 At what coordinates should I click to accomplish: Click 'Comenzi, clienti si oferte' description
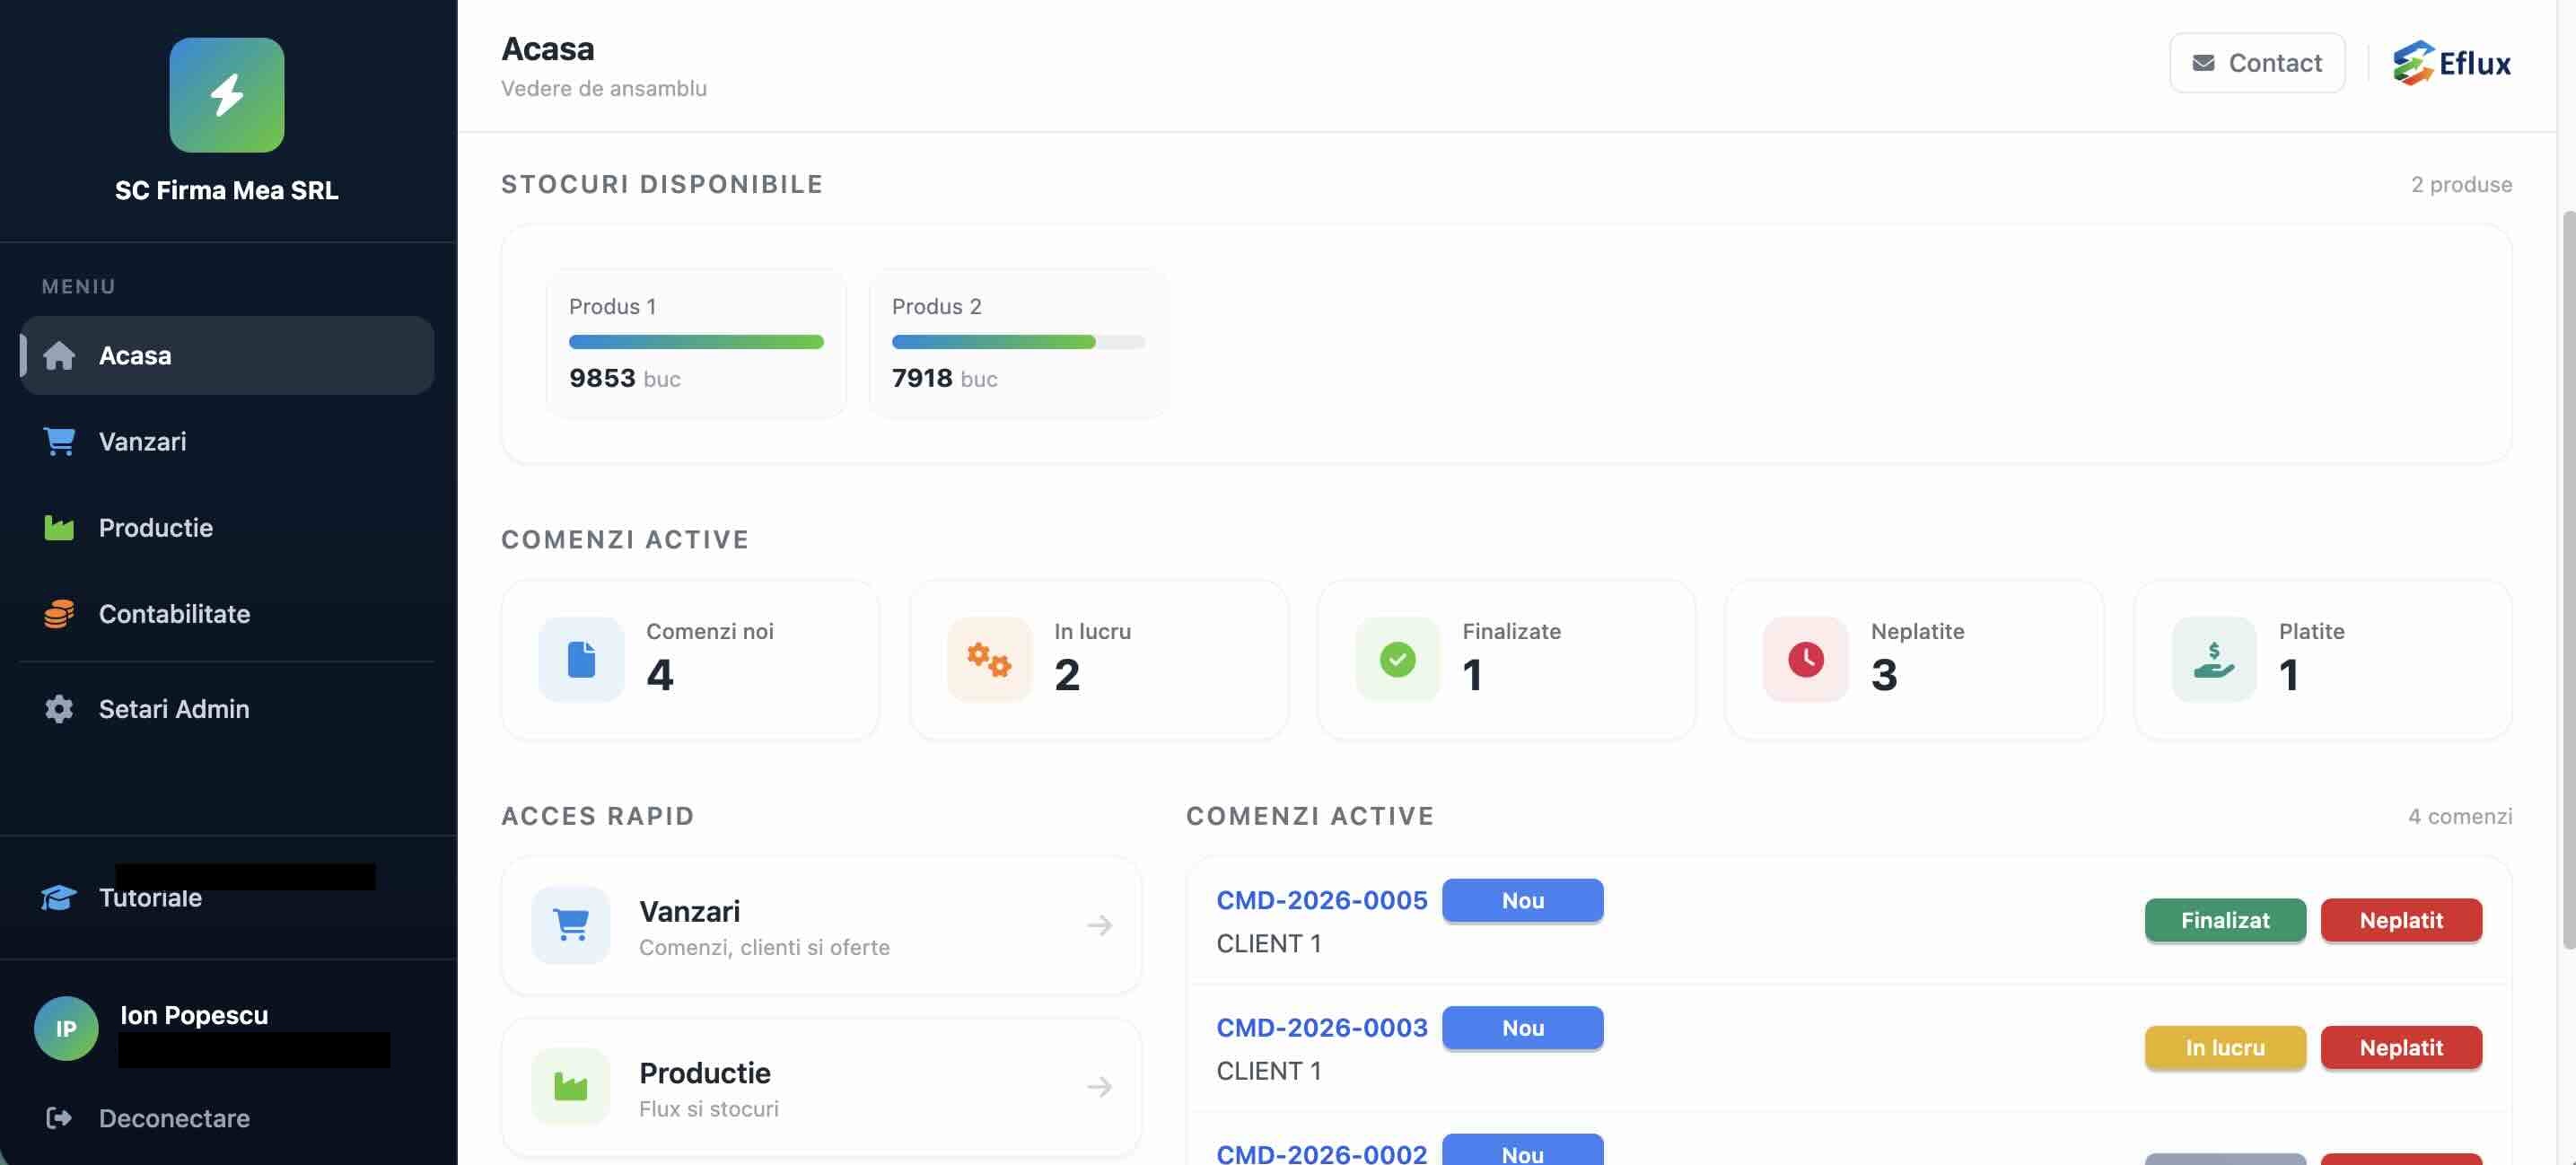click(x=764, y=947)
